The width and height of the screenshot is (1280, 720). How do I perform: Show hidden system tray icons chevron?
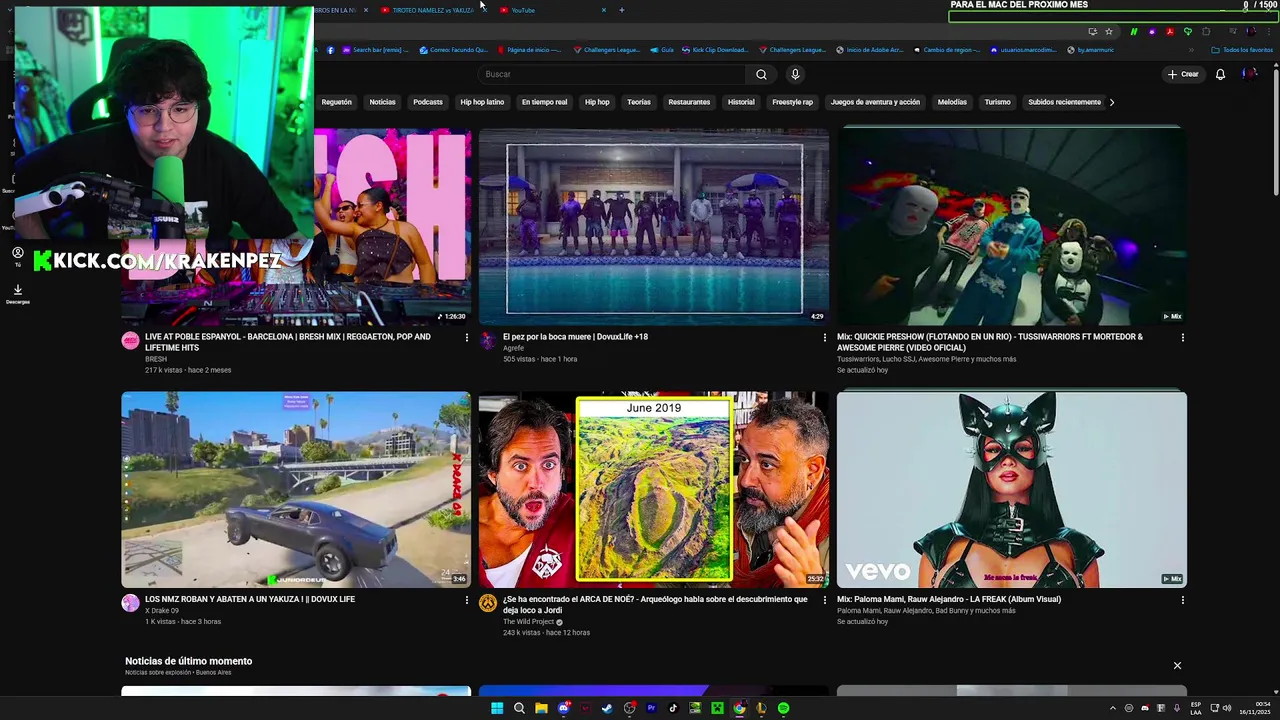(1113, 708)
